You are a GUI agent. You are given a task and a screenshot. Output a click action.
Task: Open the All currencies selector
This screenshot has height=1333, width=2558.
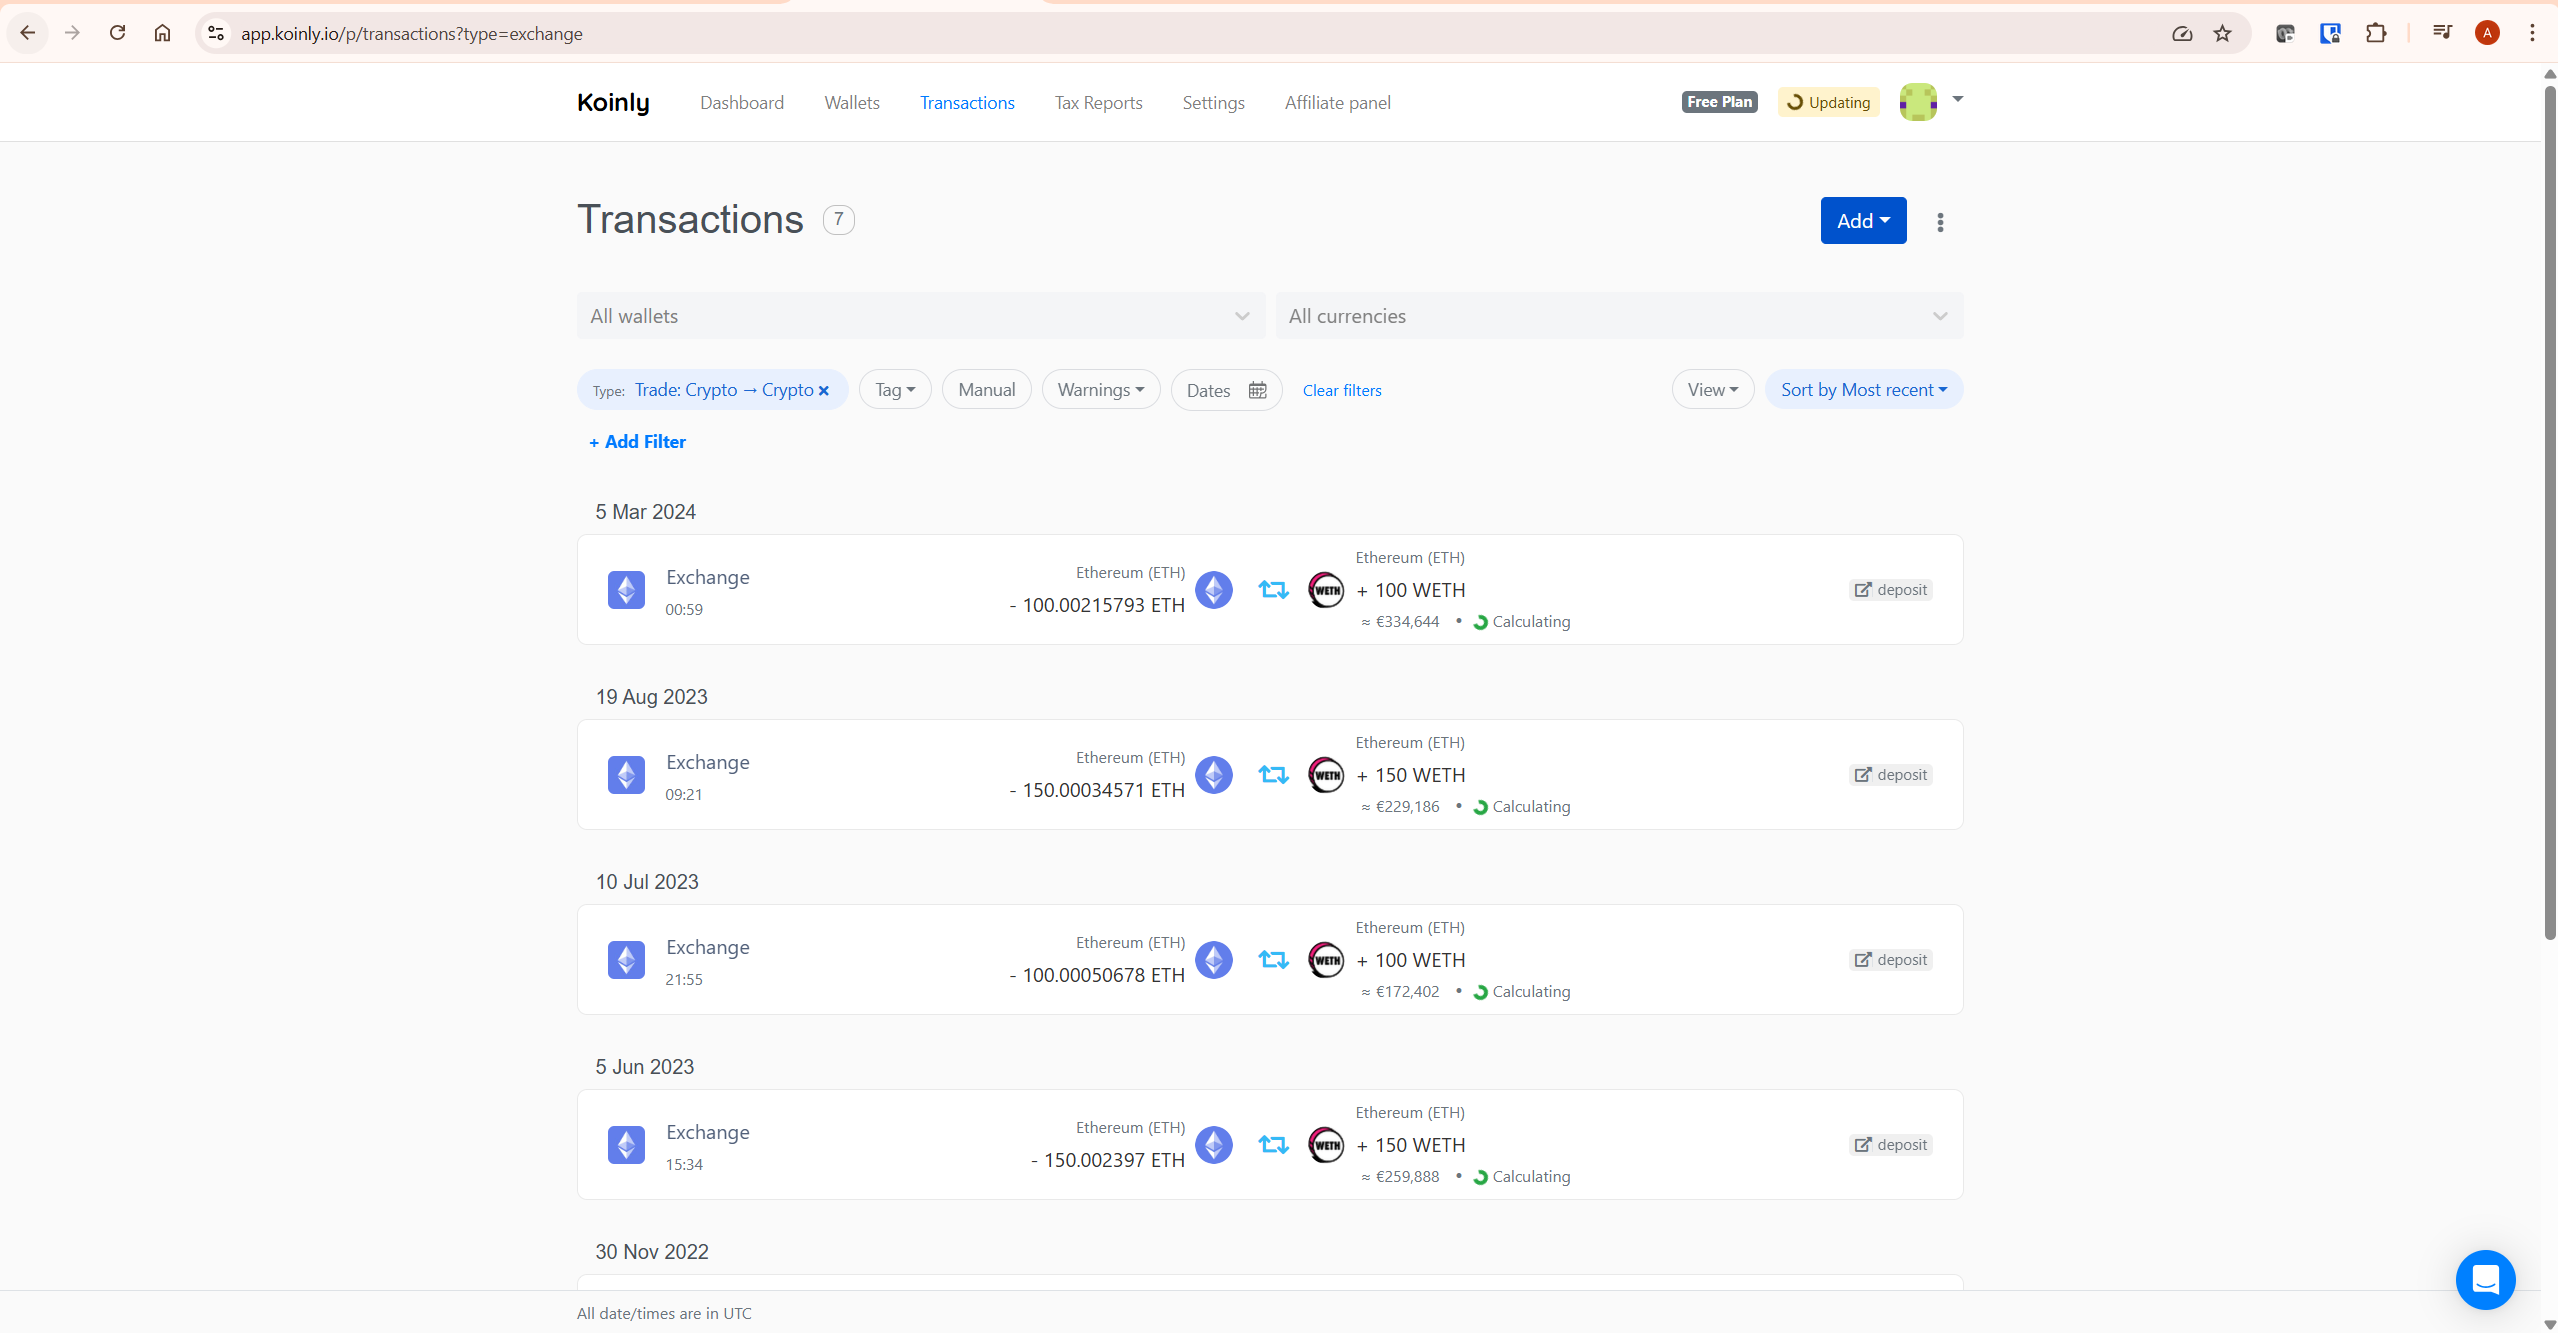[x=1618, y=316]
